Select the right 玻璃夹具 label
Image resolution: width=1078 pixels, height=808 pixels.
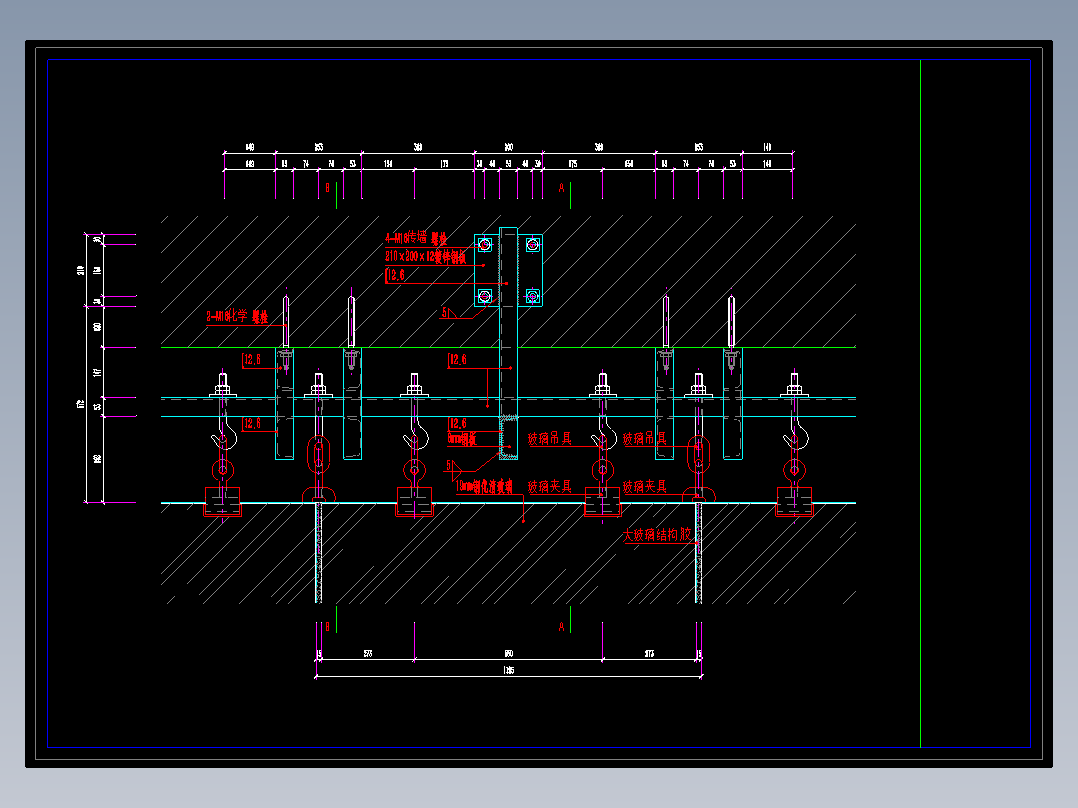[x=645, y=487]
